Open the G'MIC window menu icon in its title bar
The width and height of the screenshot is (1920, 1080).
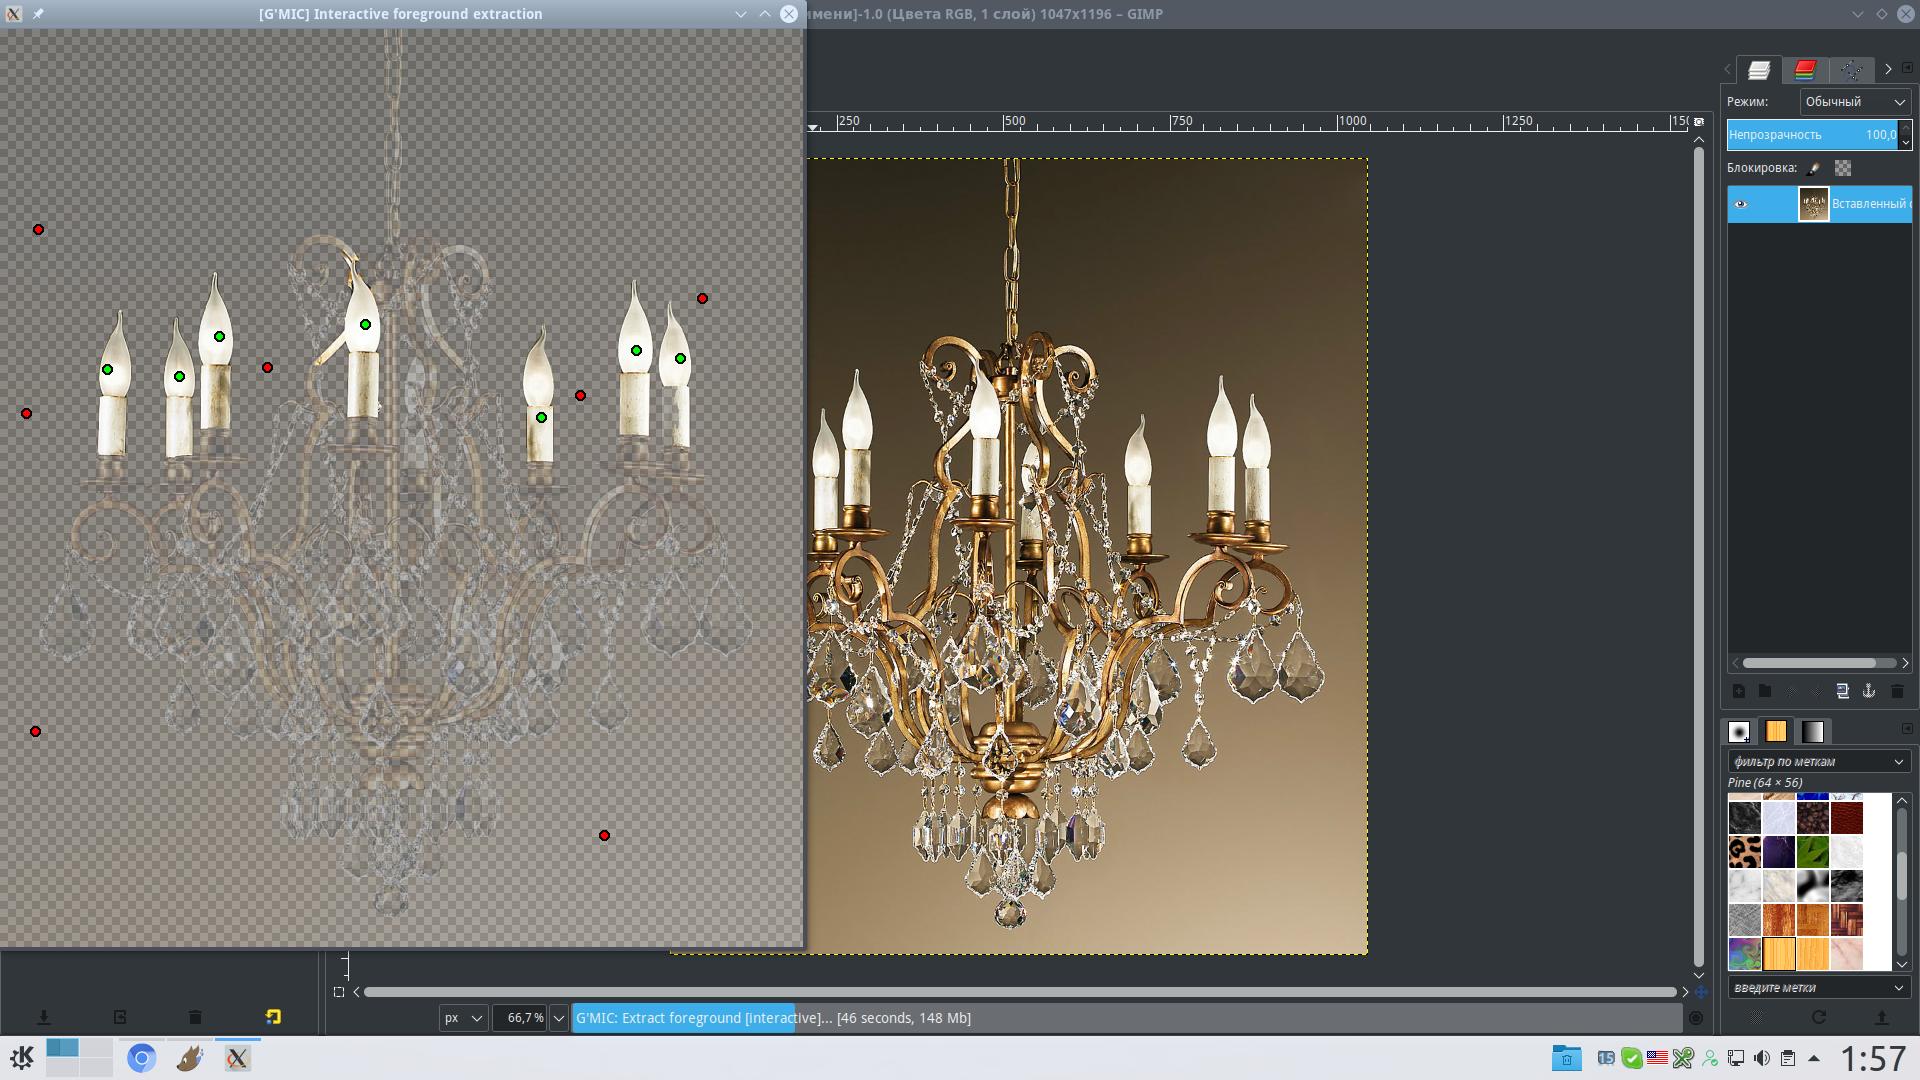tap(14, 14)
